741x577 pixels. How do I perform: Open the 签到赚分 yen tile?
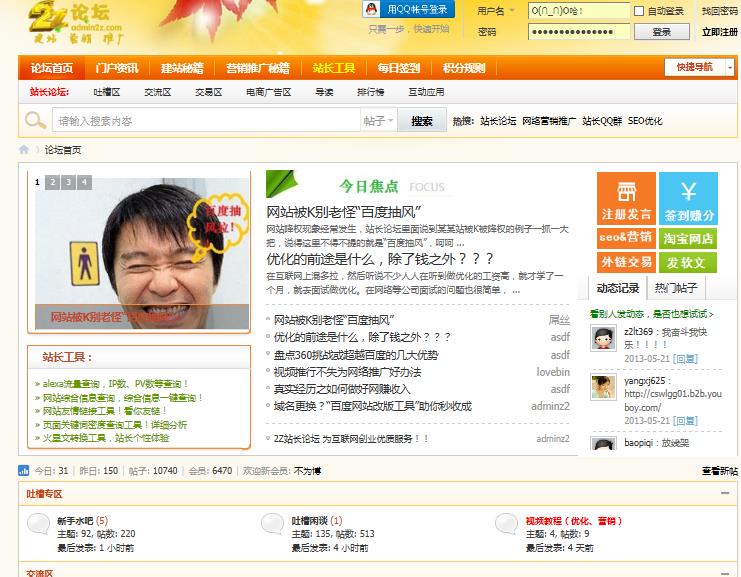tap(688, 198)
